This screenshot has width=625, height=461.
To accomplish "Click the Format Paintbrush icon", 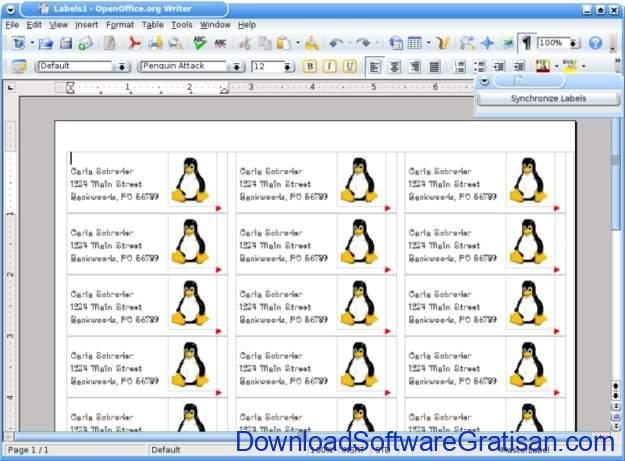I will [x=312, y=43].
